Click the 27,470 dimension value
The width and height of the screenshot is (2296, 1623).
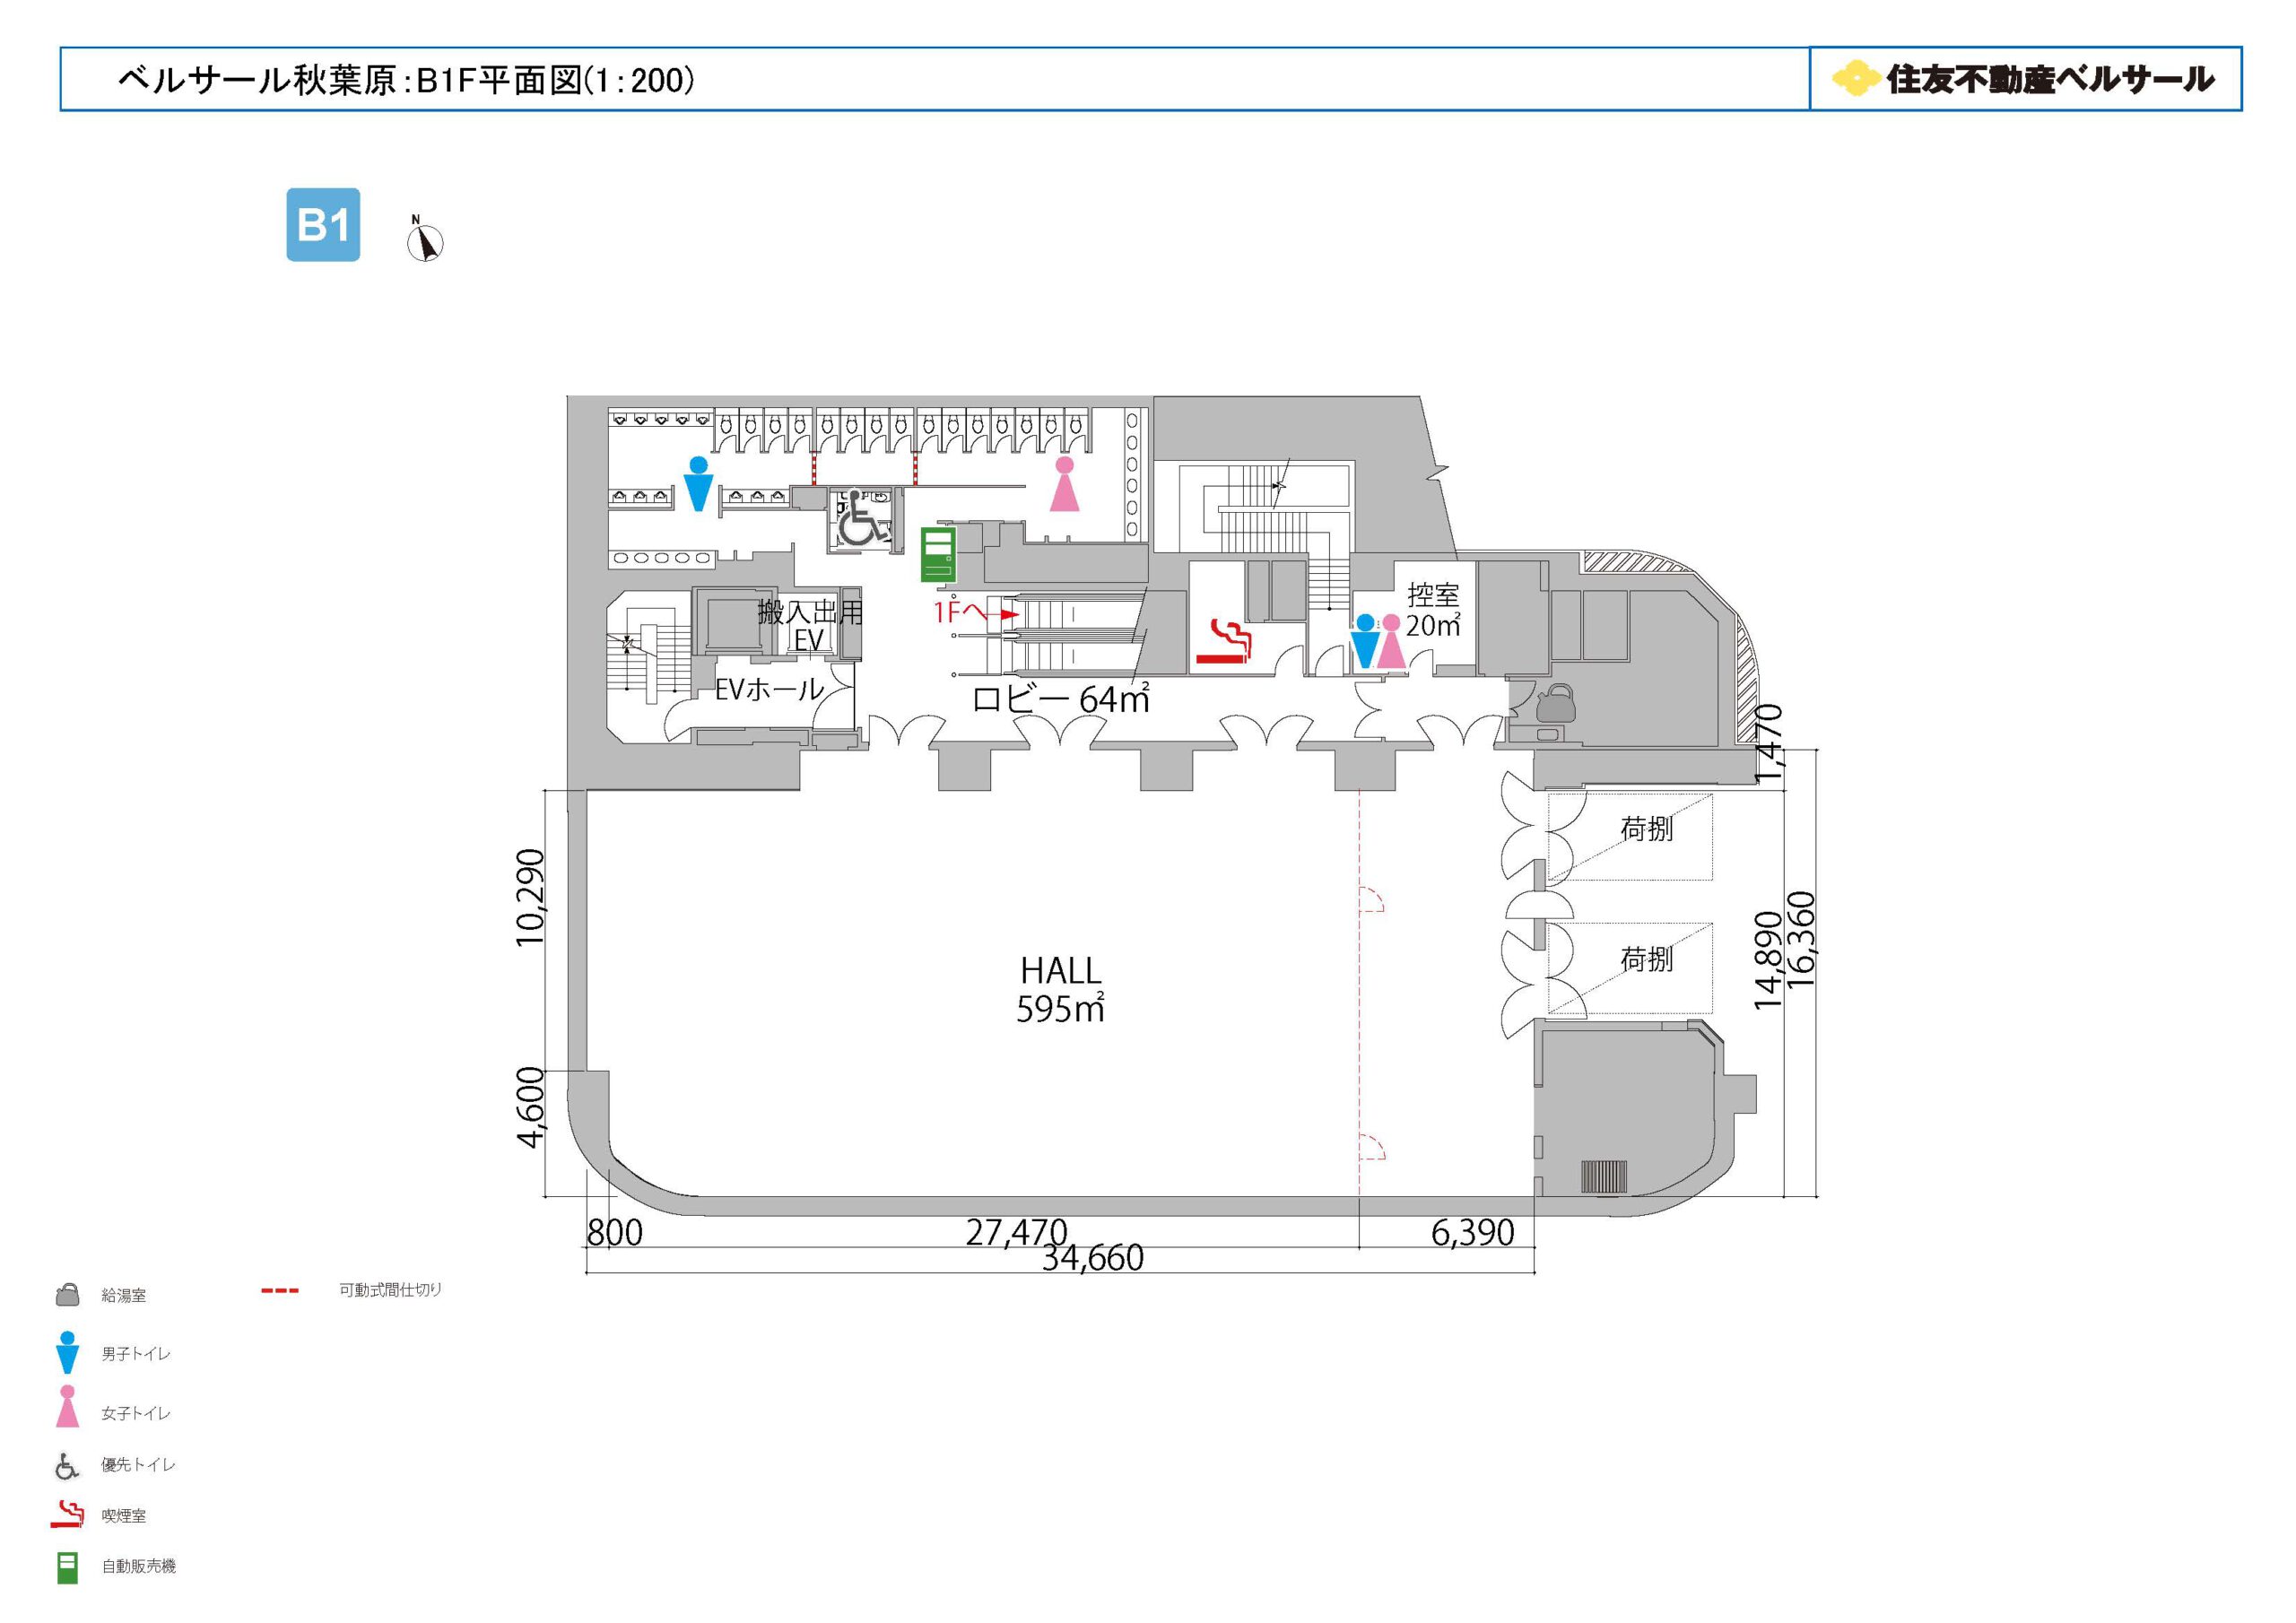point(1017,1232)
